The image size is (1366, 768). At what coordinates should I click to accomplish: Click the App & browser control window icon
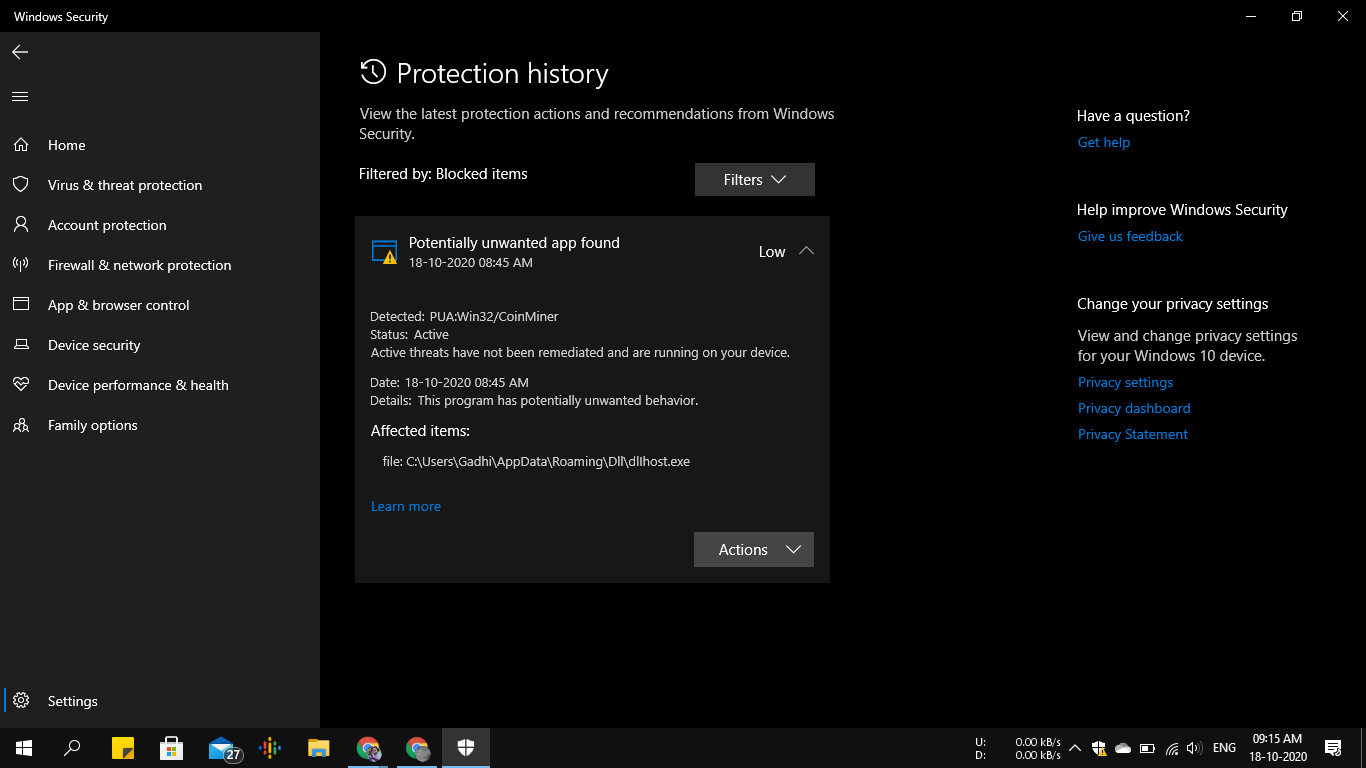click(21, 305)
